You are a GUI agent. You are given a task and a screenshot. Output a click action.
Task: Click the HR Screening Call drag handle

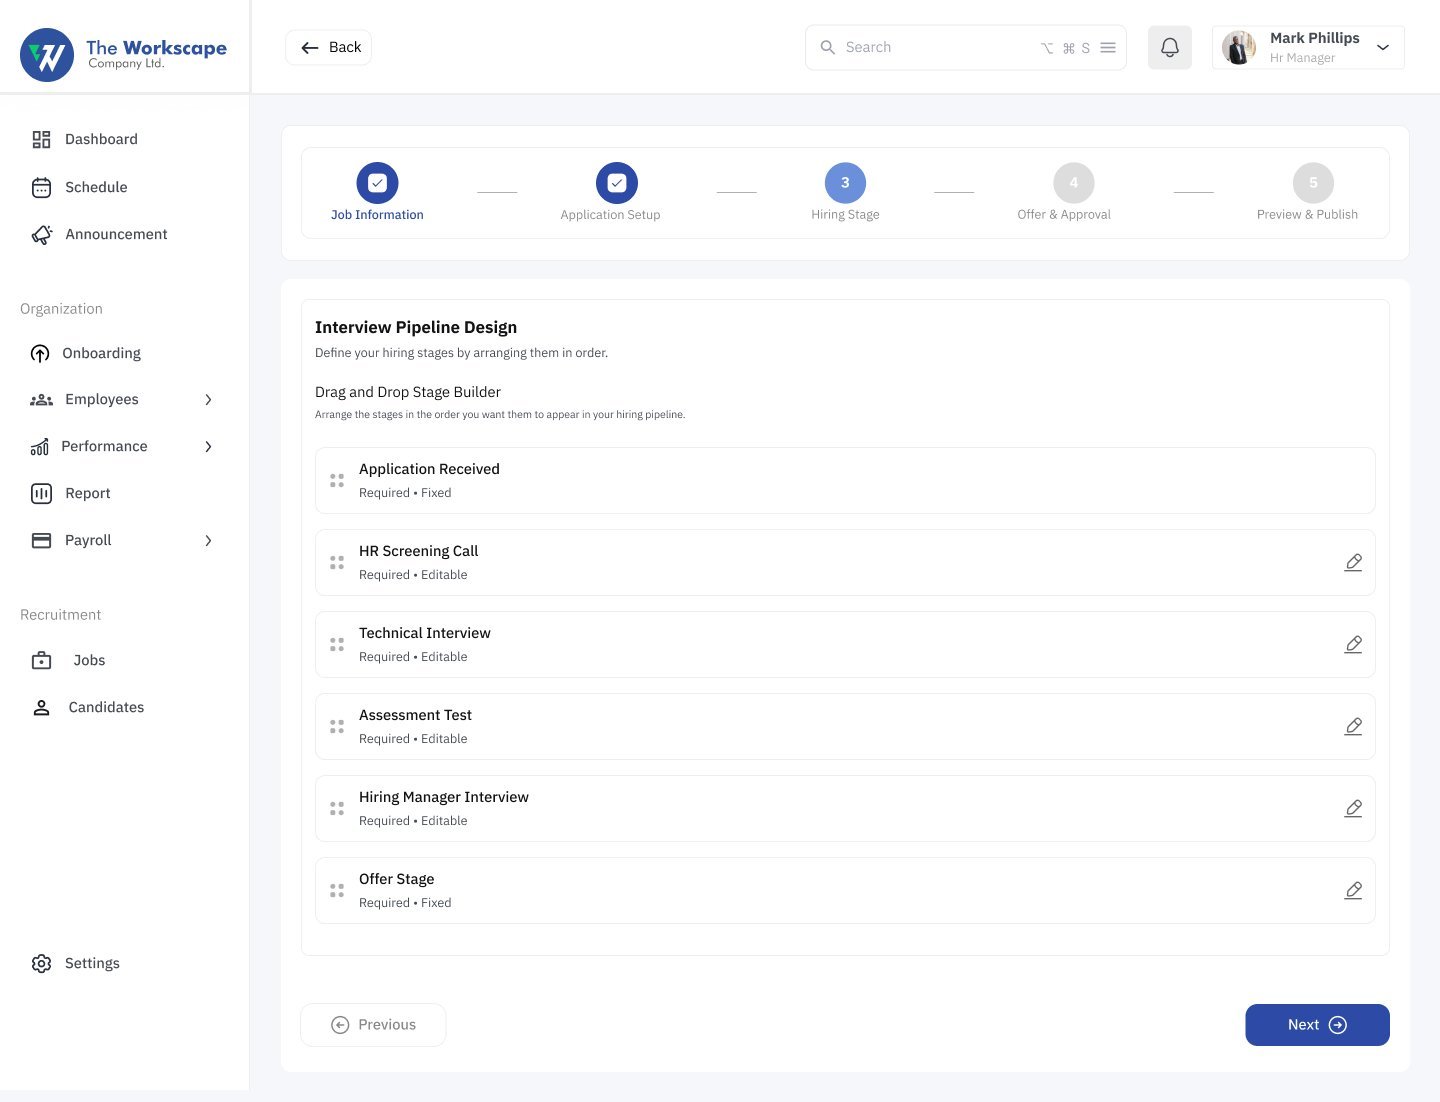click(x=337, y=563)
